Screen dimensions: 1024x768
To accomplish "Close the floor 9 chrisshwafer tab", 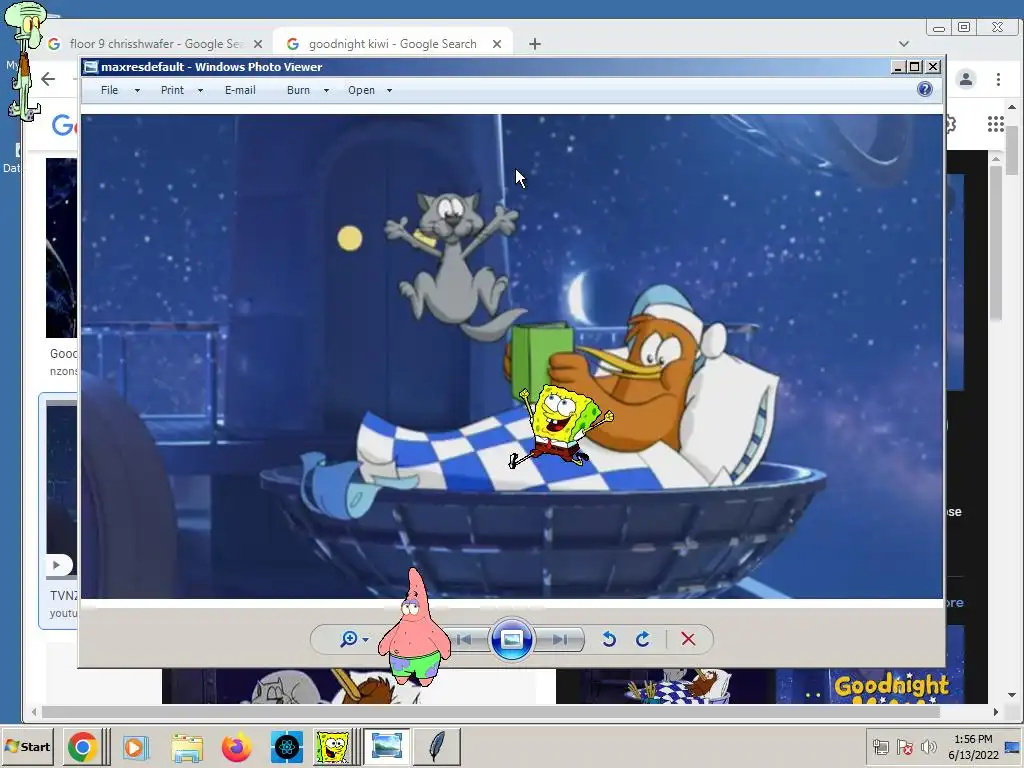I will 258,44.
